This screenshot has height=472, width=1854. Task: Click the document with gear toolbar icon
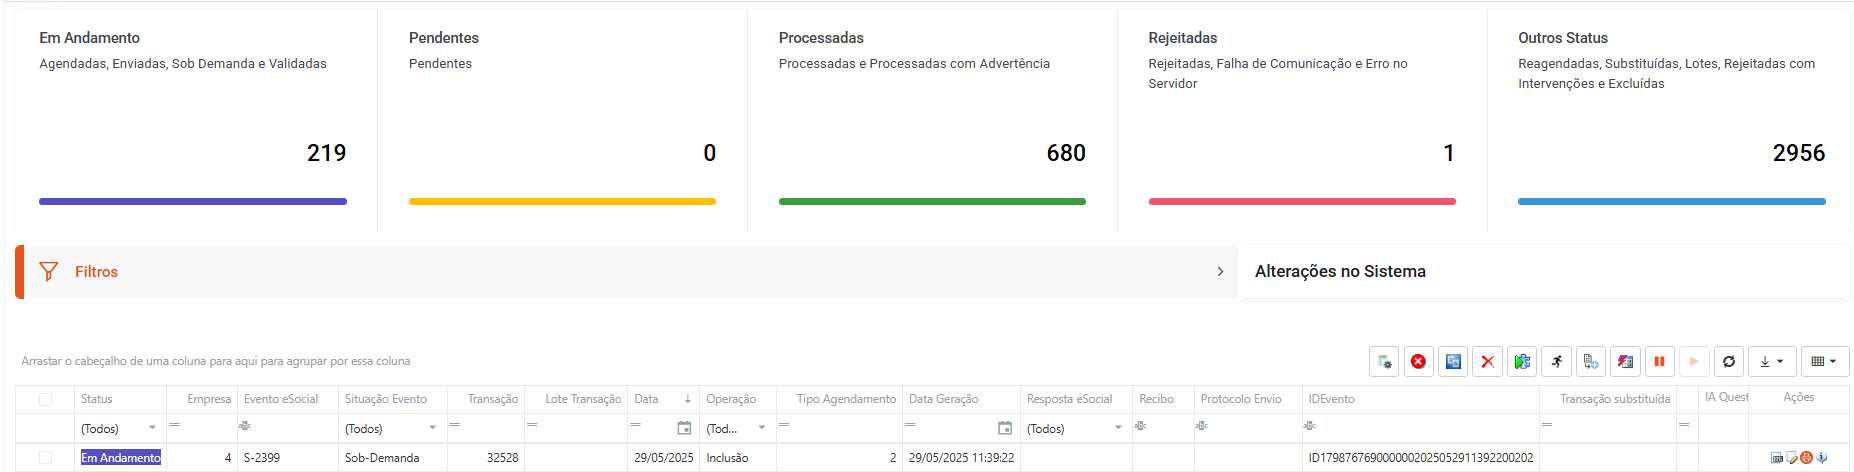[1384, 361]
